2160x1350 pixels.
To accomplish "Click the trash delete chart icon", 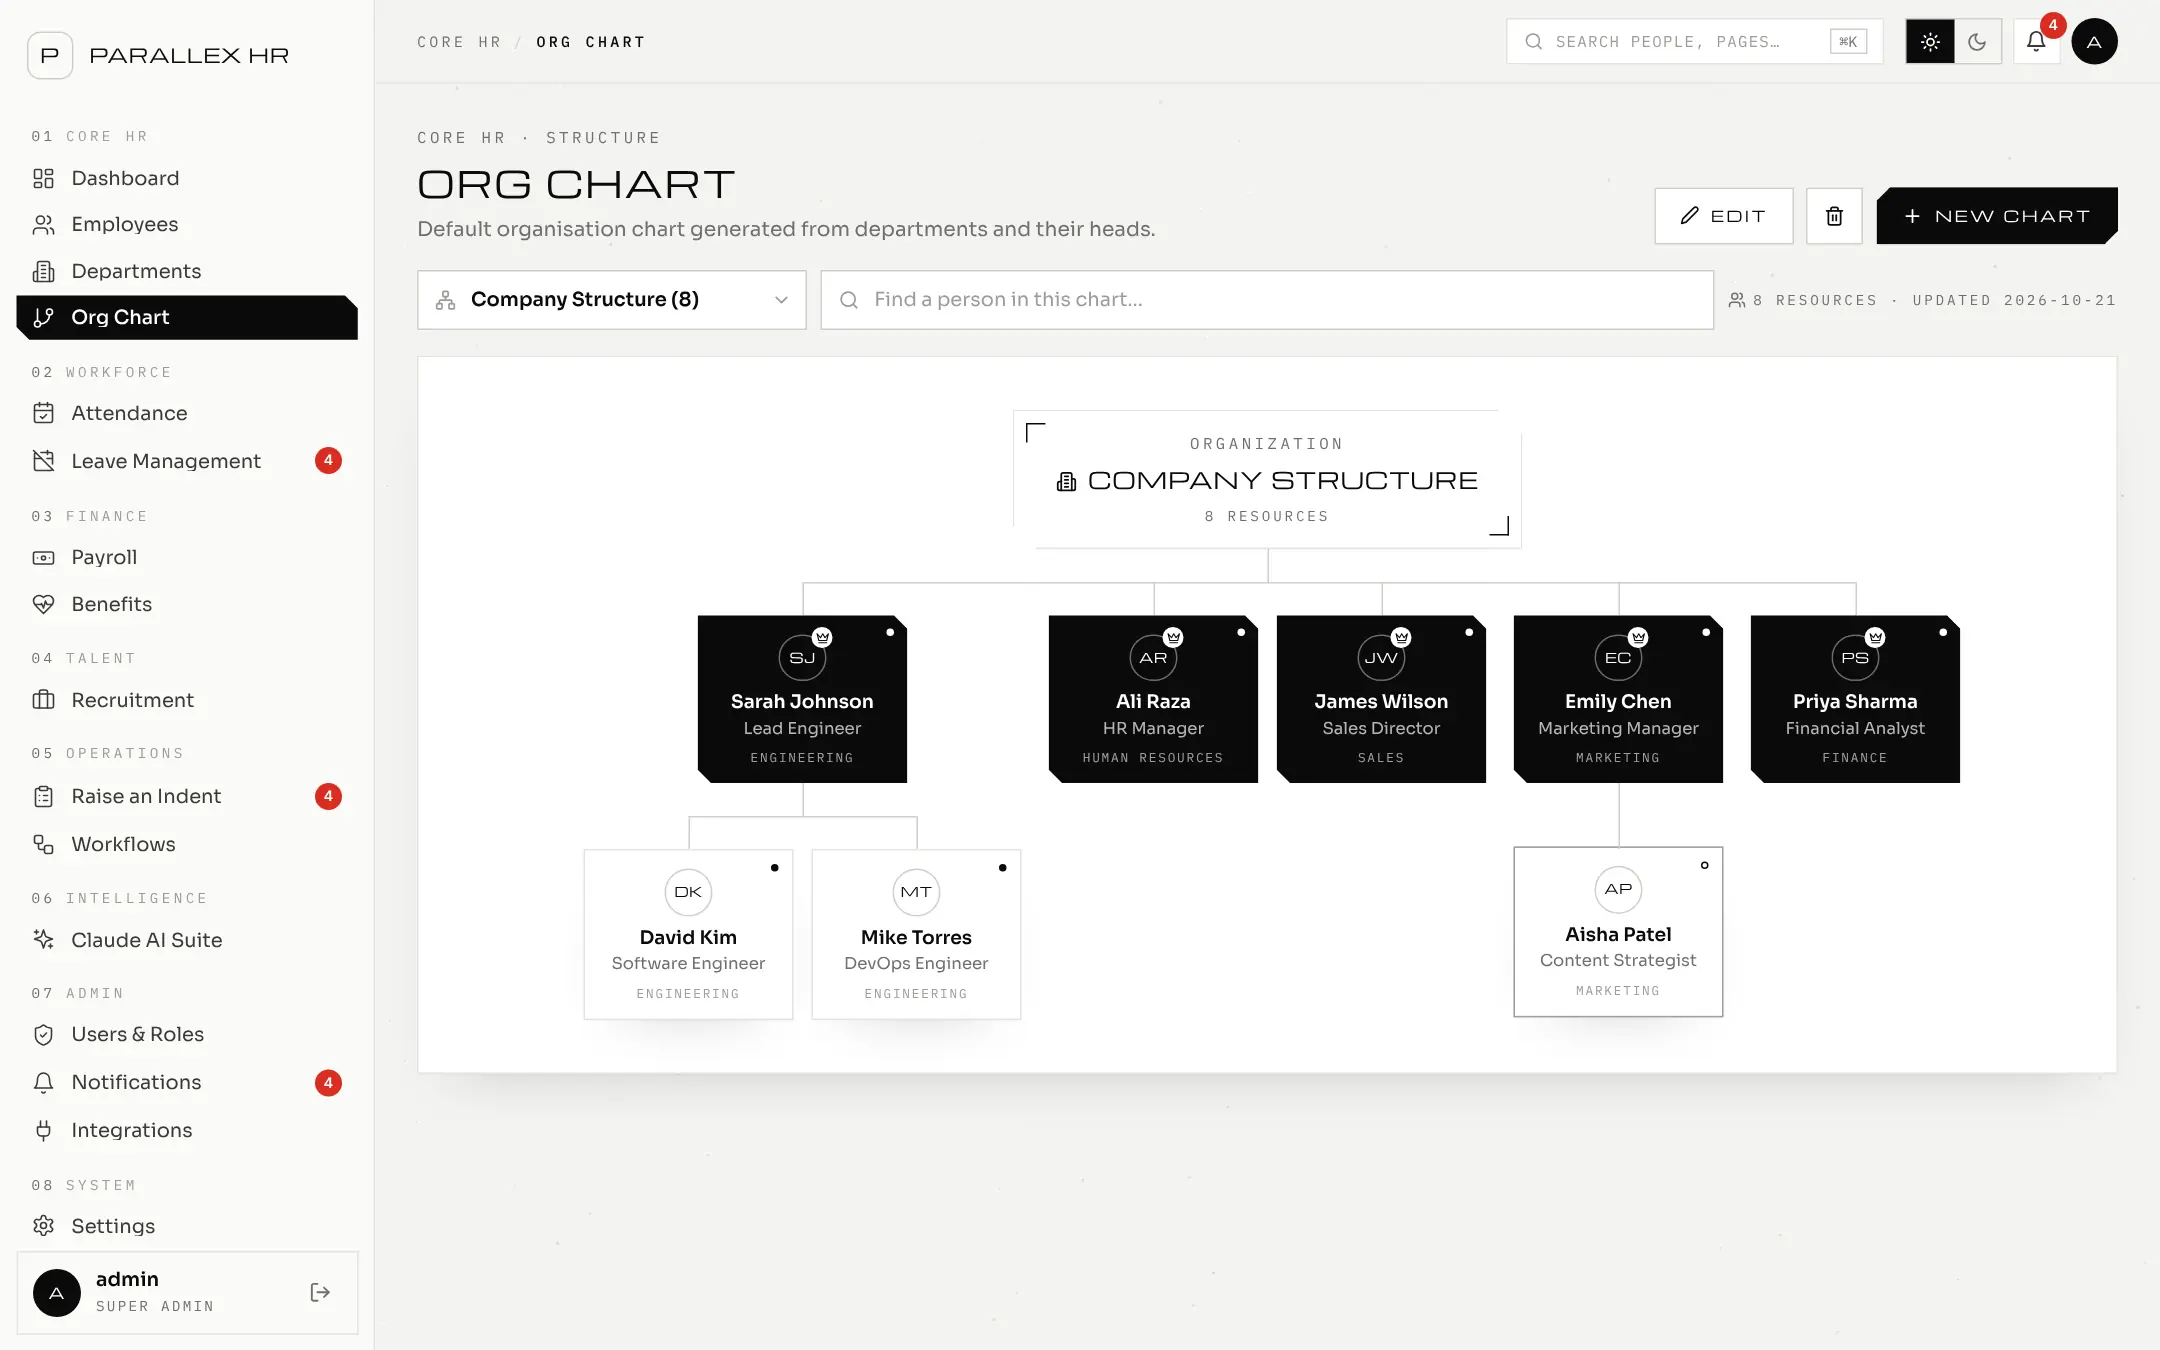I will 1834,216.
